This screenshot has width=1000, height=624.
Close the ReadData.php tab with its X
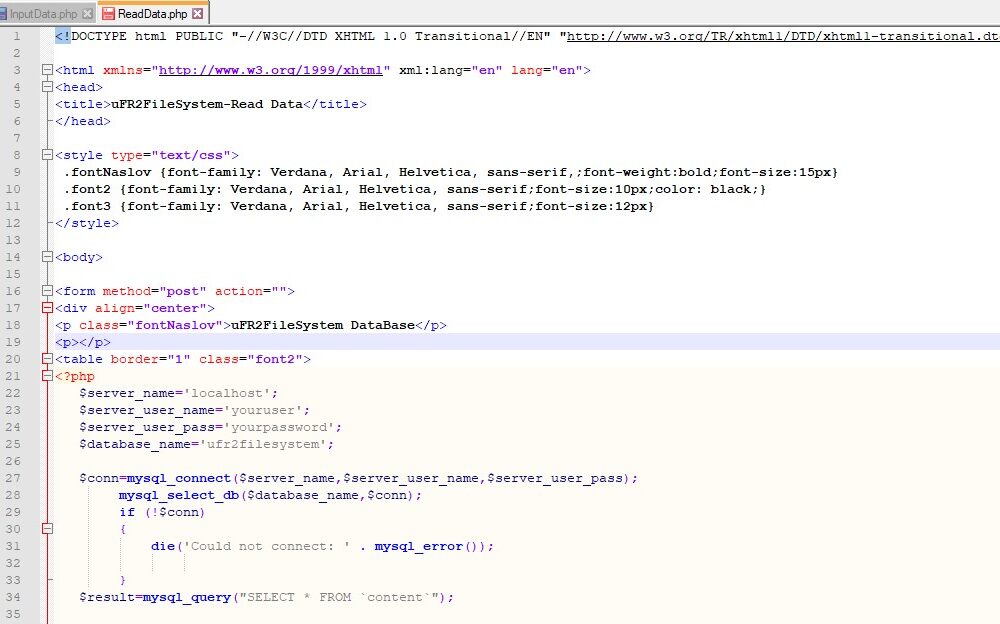click(198, 13)
